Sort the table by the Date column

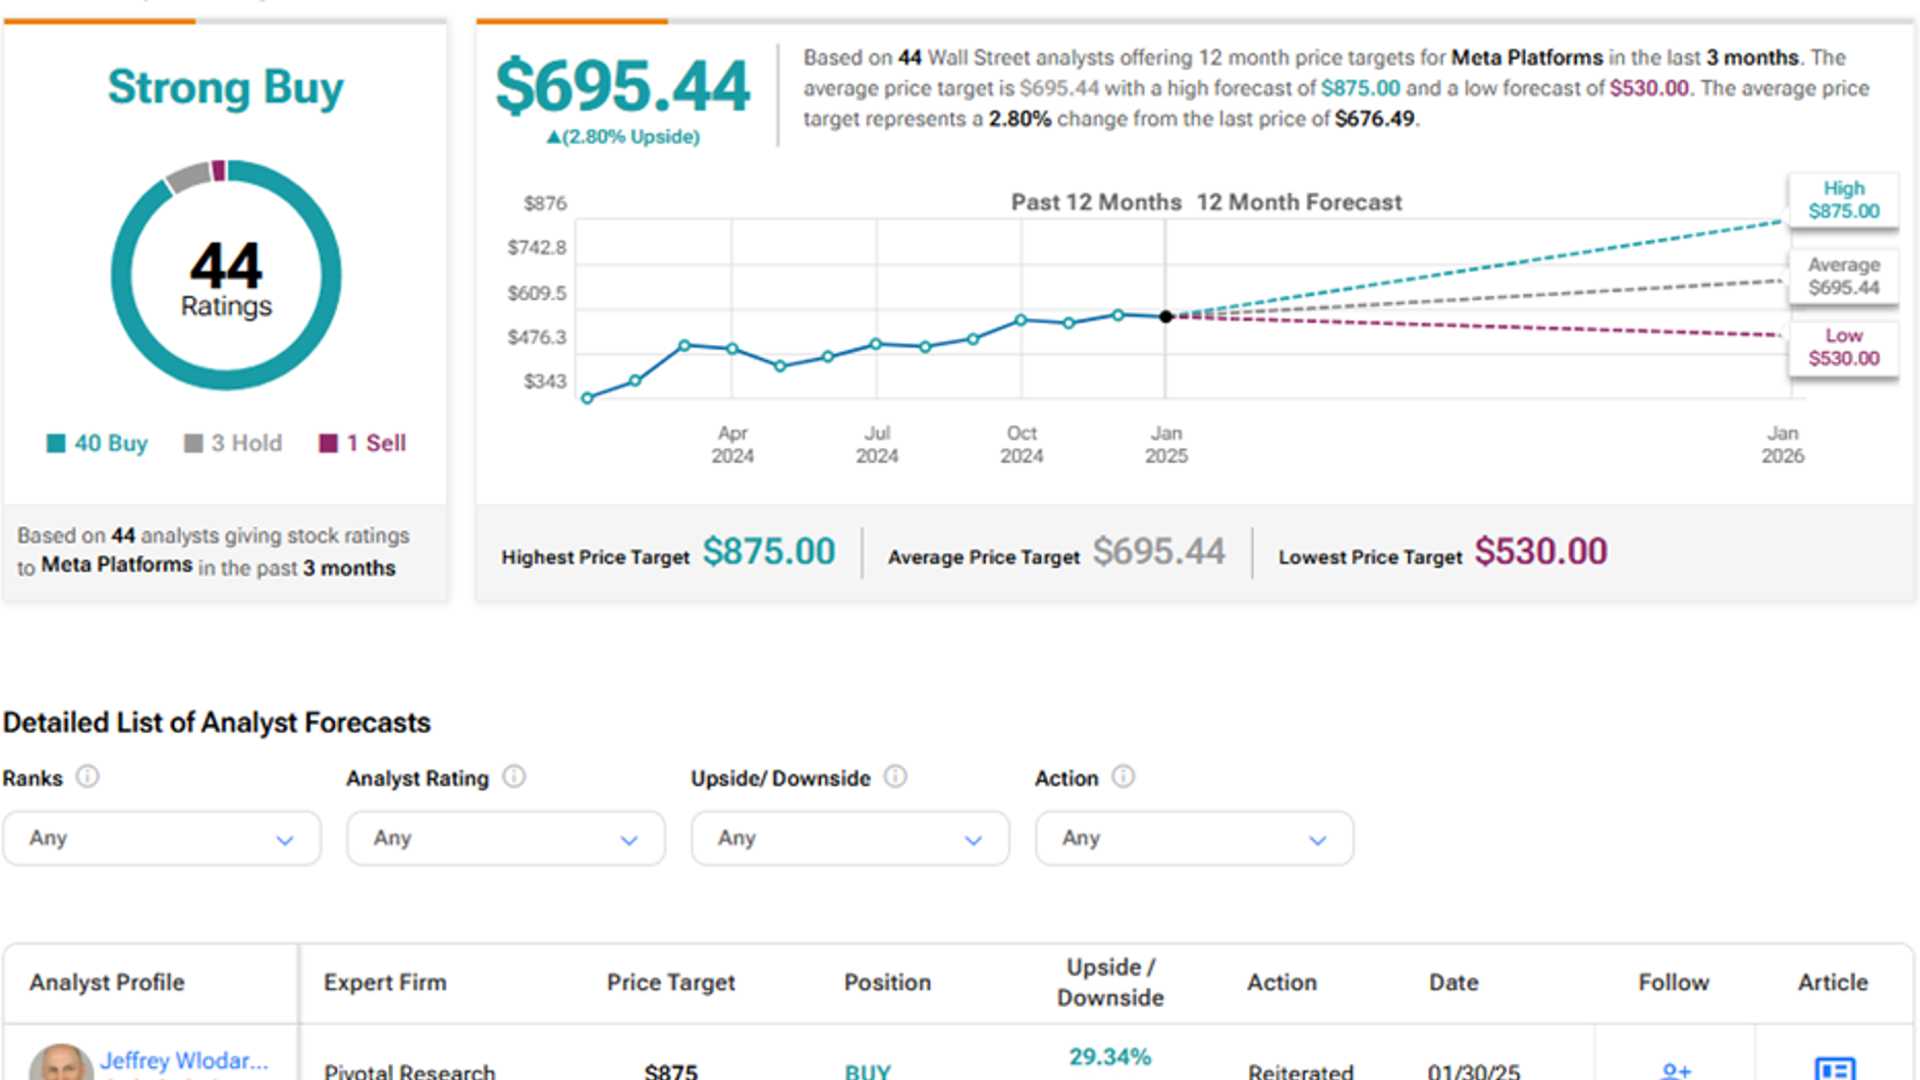click(1452, 982)
